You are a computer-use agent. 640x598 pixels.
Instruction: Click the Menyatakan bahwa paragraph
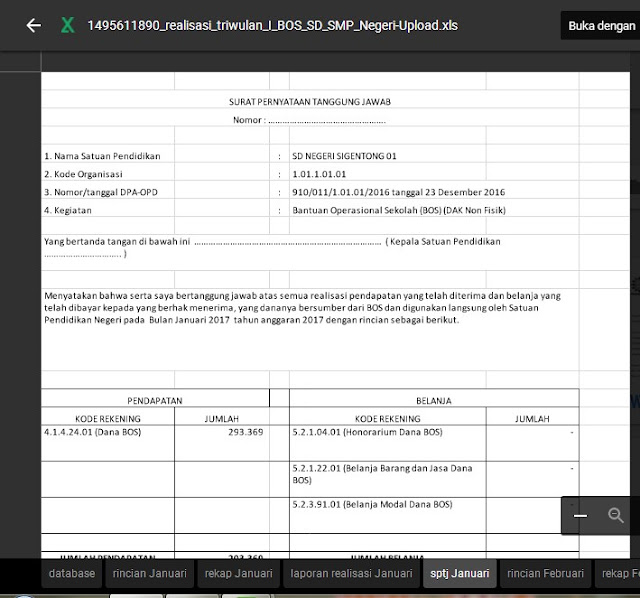tap(302, 308)
